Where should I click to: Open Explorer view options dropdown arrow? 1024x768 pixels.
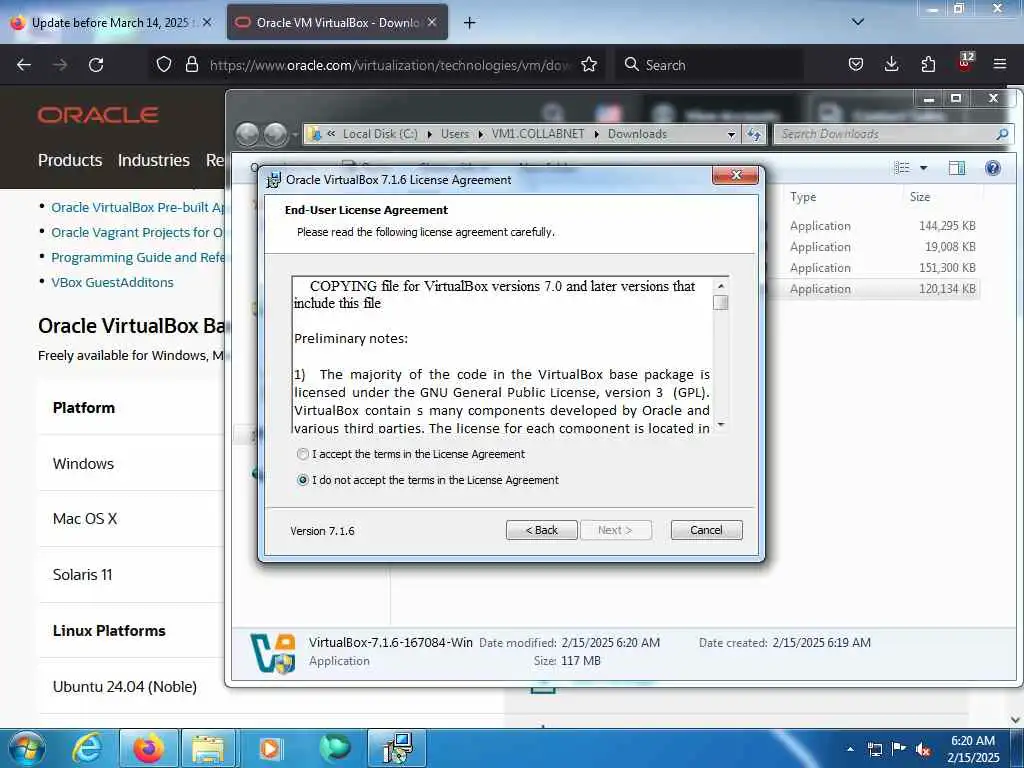tap(923, 168)
